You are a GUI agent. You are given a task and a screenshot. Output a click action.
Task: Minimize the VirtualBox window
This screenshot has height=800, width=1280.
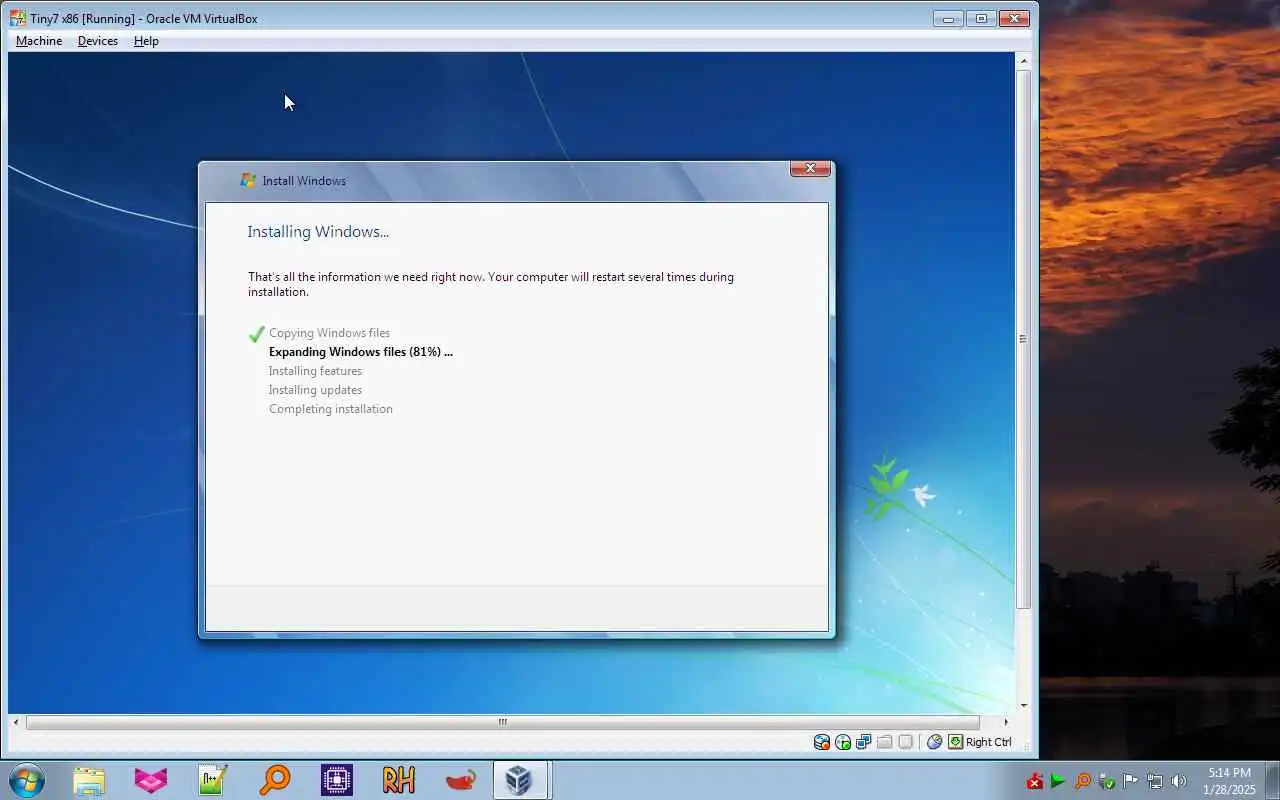948,18
